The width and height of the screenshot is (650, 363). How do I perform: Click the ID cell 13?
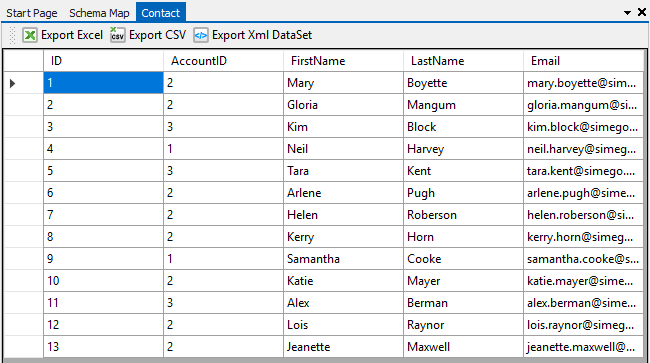click(x=103, y=346)
